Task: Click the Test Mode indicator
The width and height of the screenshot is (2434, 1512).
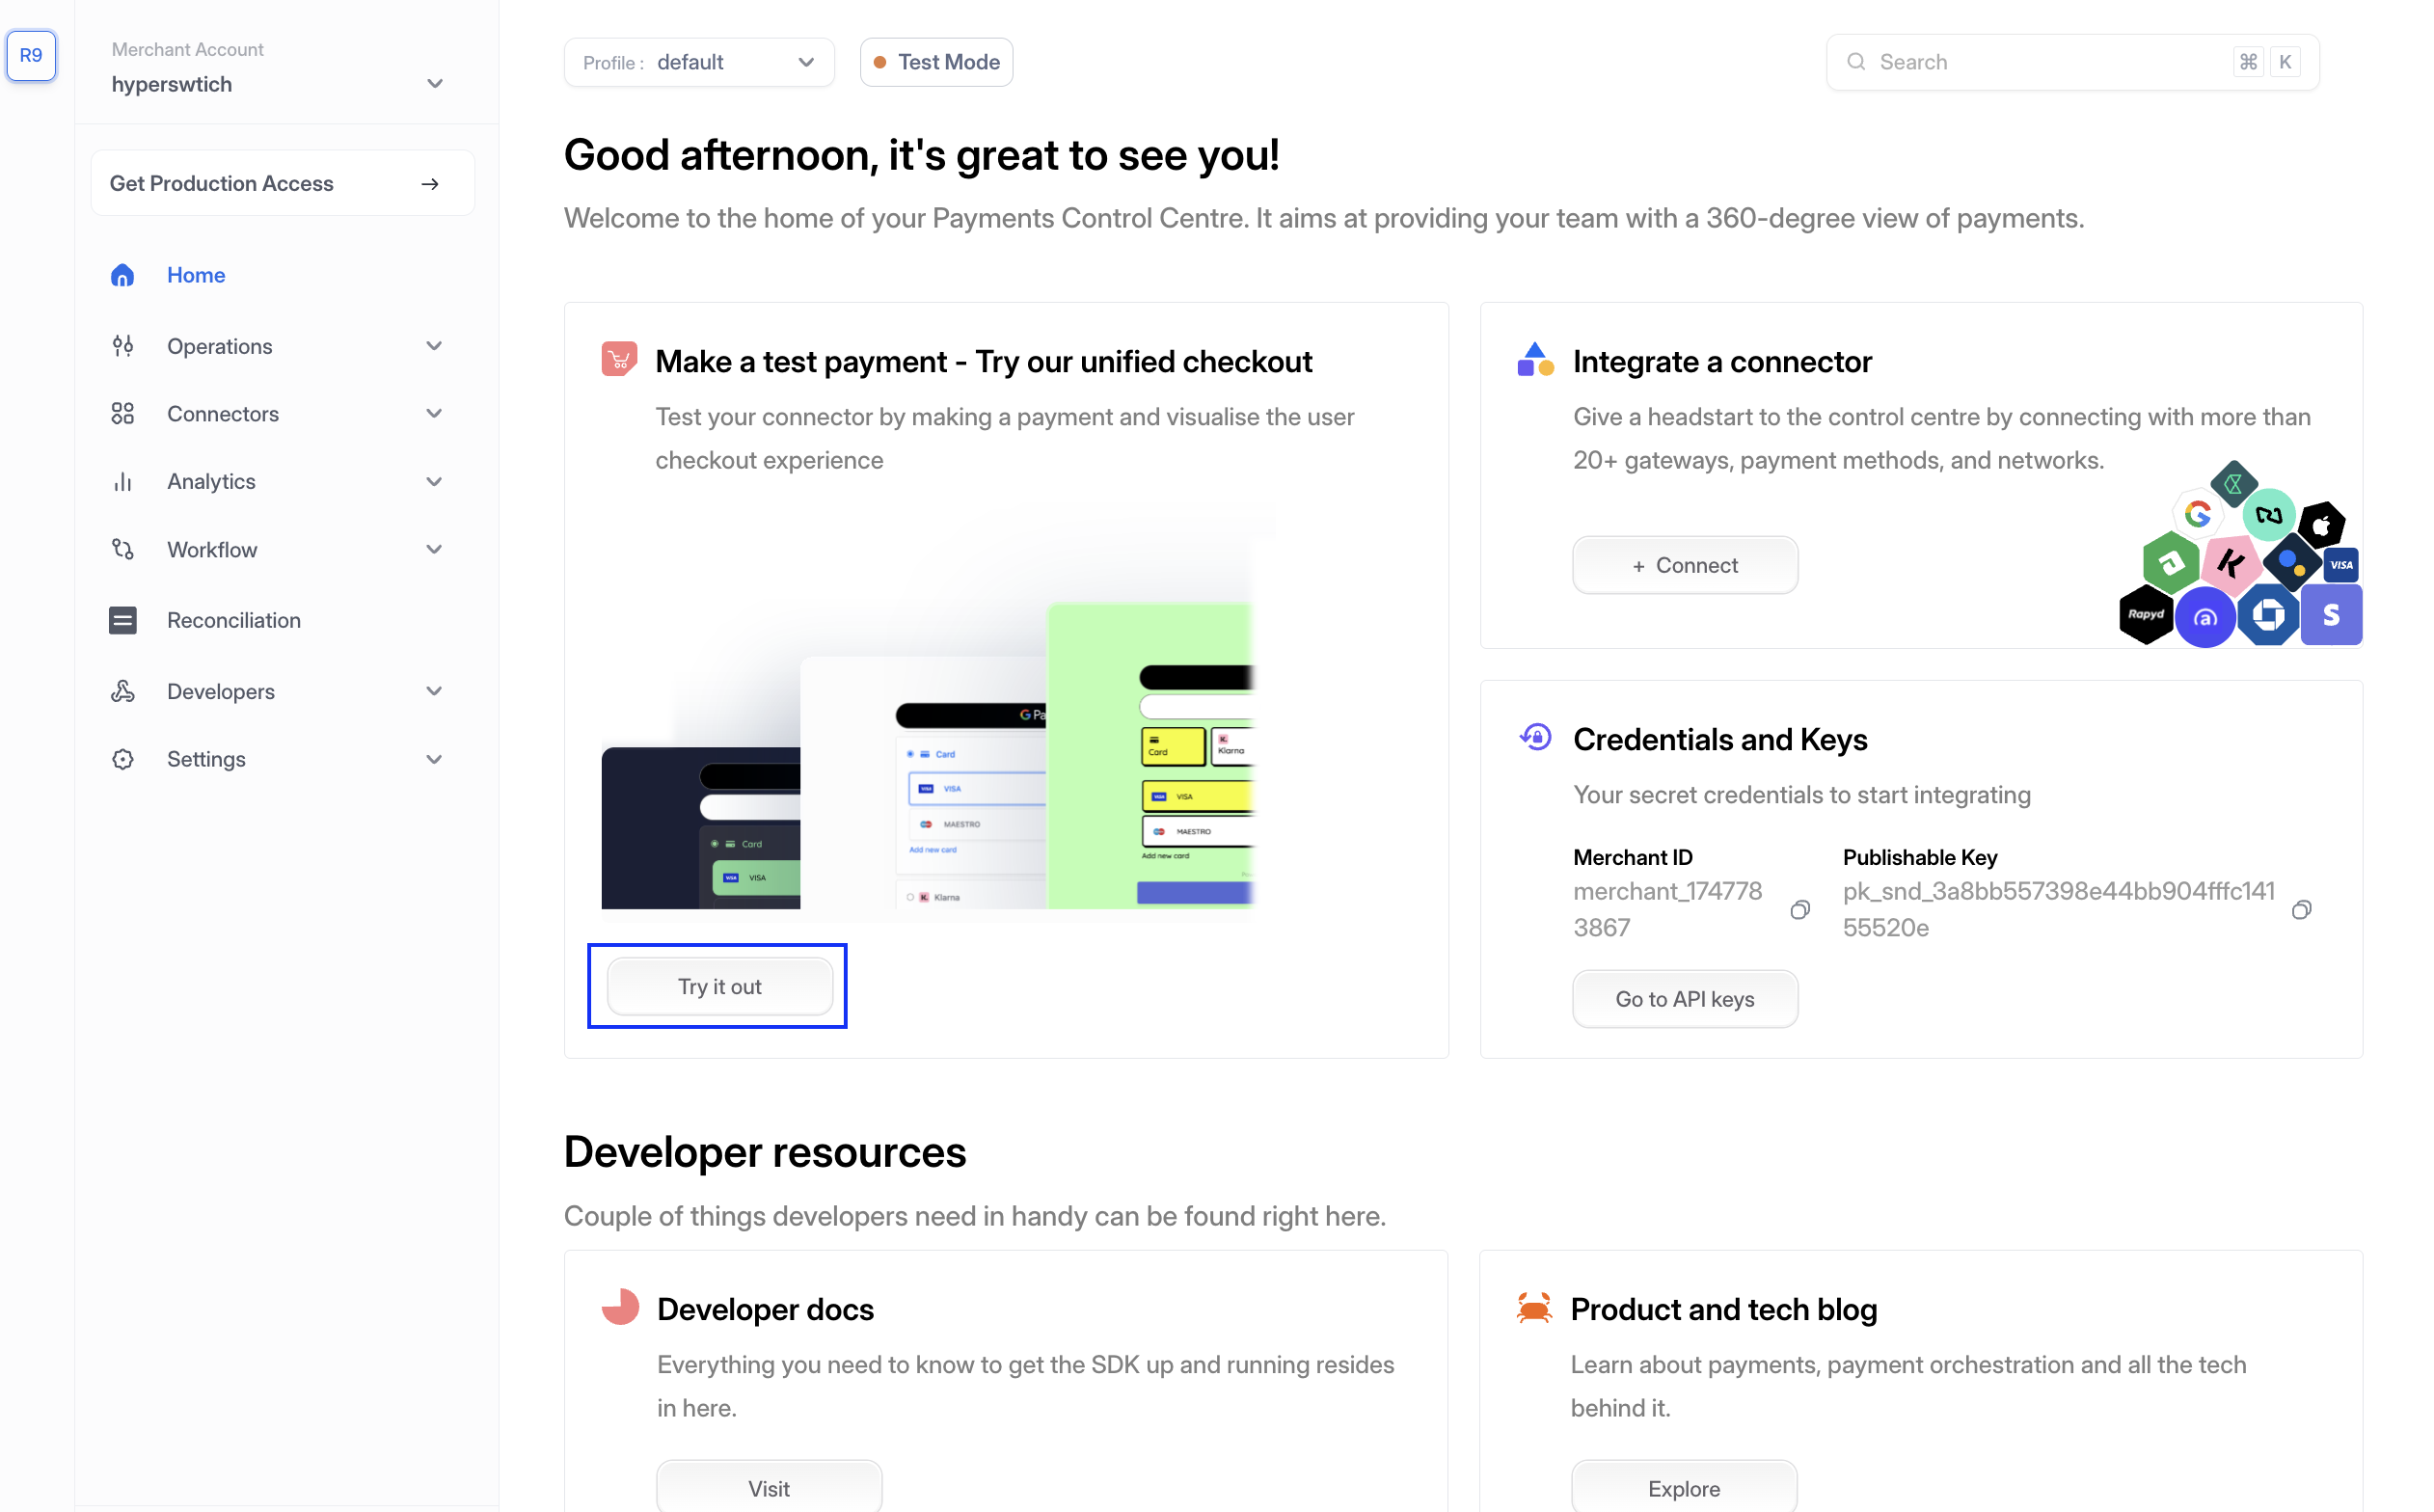Action: click(936, 62)
